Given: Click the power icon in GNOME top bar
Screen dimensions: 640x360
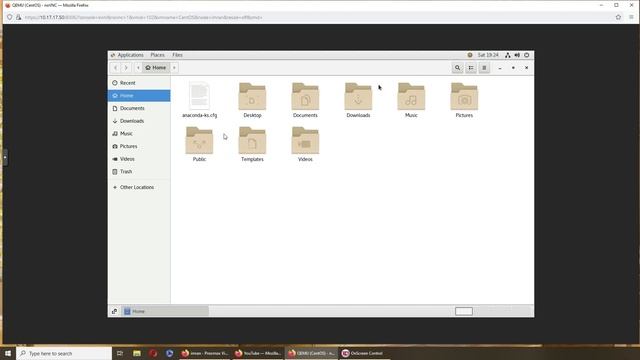Looking at the screenshot, I should [527, 55].
